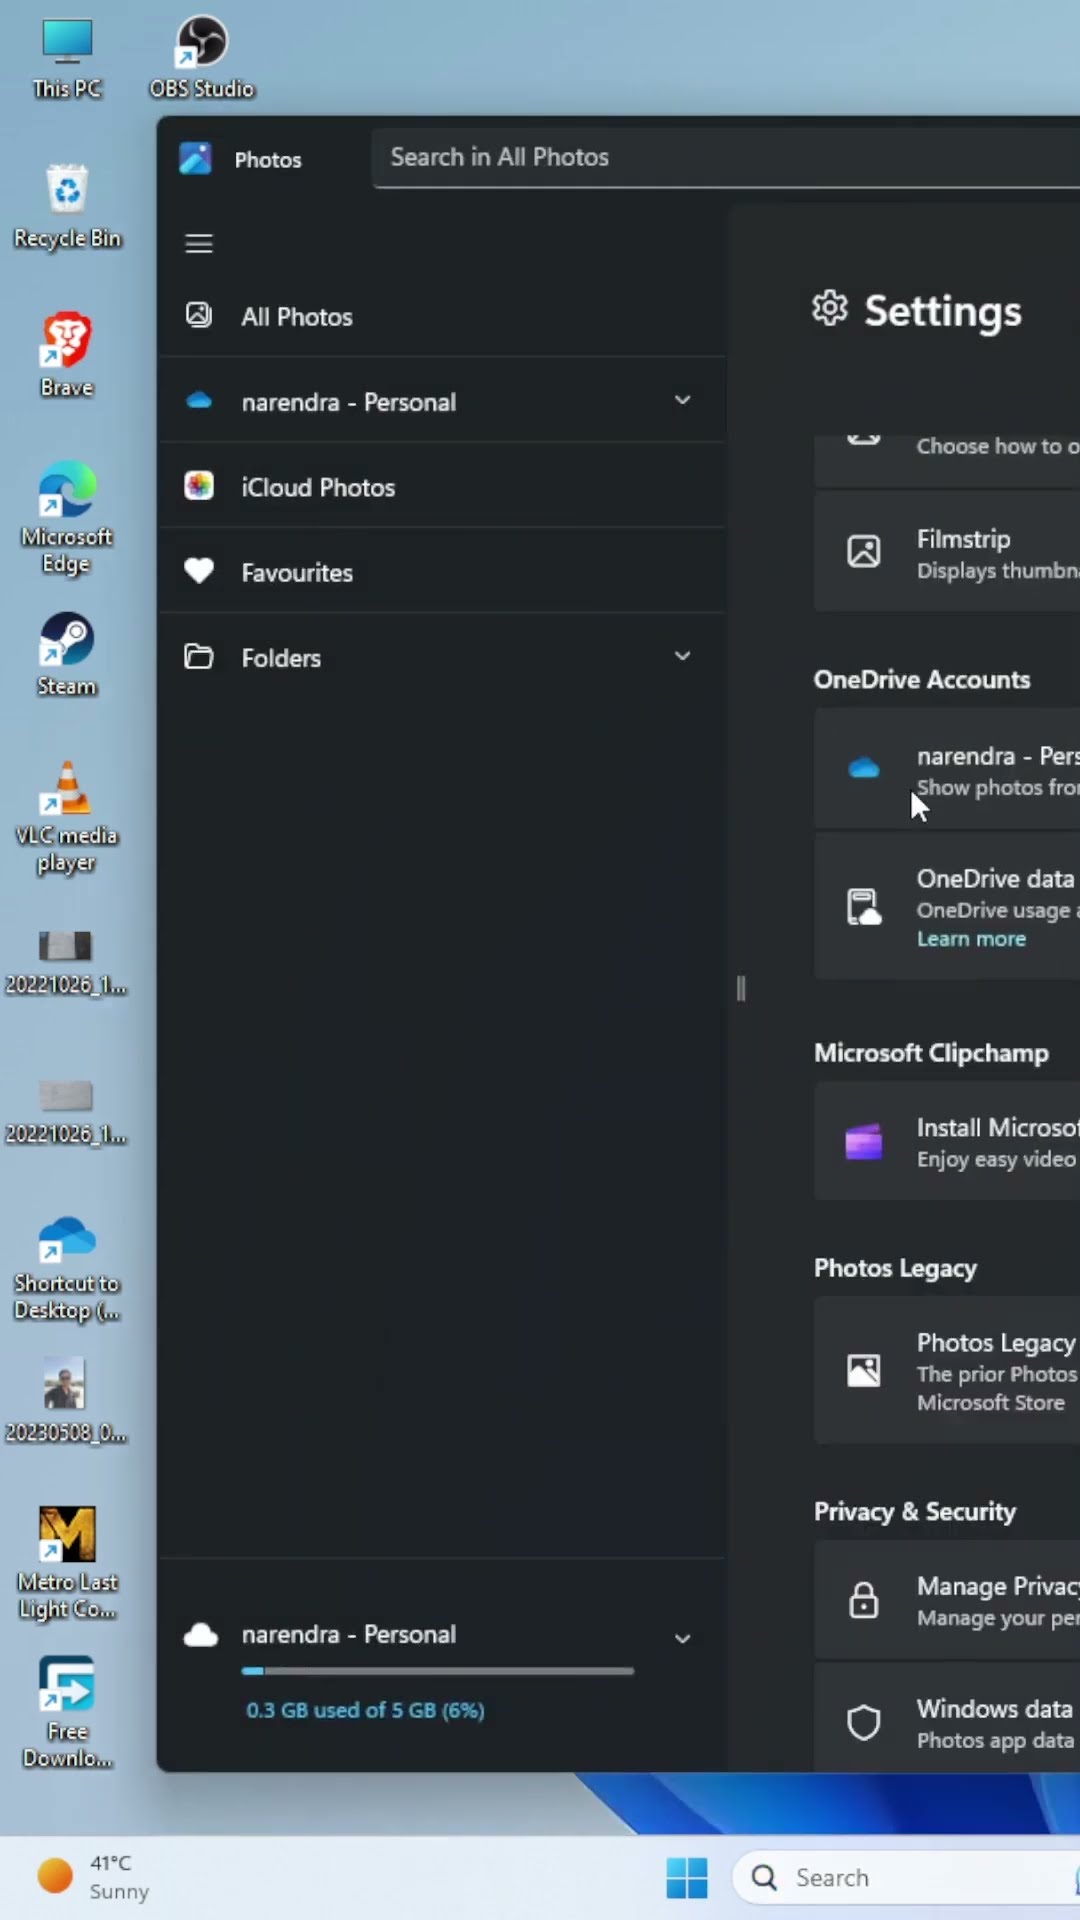Toggle the hamburger navigation menu
This screenshot has width=1080, height=1920.
[x=199, y=243]
